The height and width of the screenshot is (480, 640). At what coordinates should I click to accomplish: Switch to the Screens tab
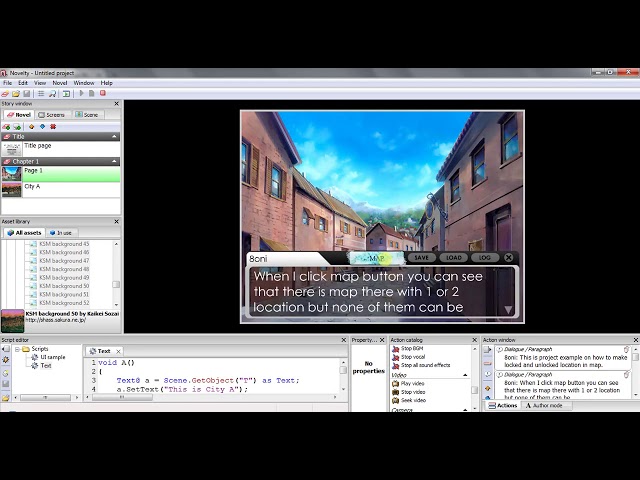(52, 115)
